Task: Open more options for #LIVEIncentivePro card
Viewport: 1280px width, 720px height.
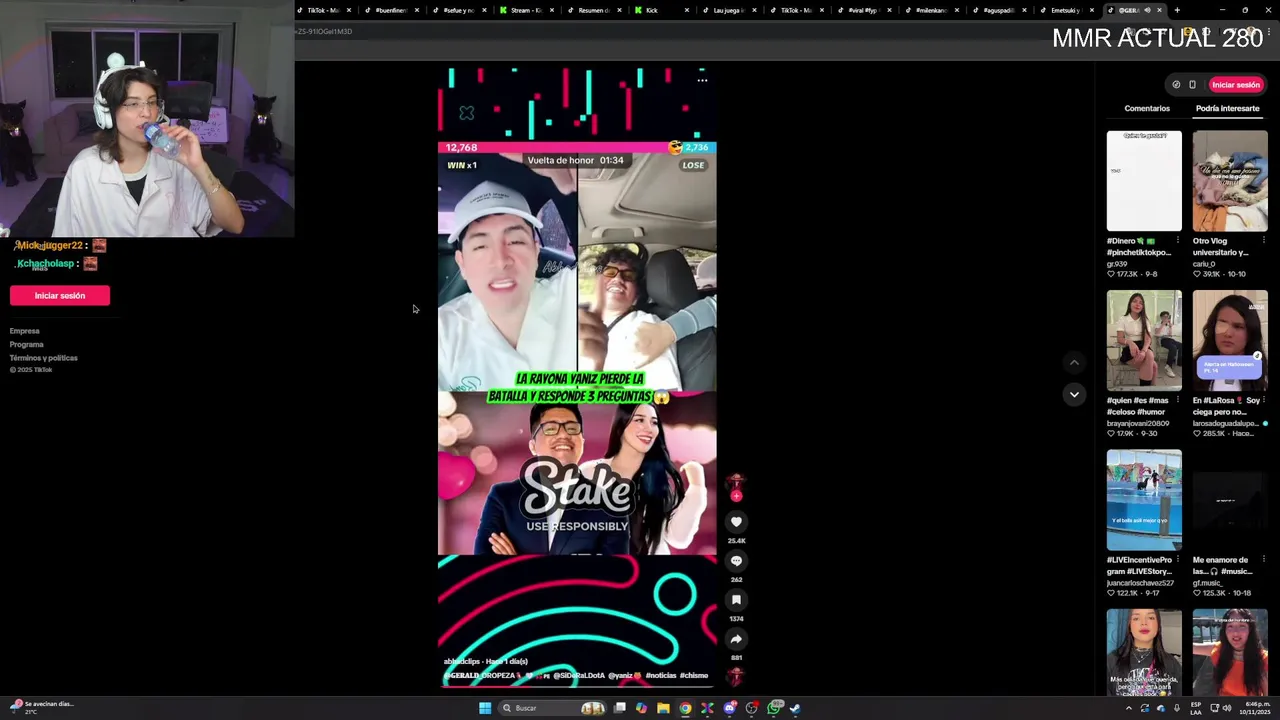Action: [x=1177, y=560]
